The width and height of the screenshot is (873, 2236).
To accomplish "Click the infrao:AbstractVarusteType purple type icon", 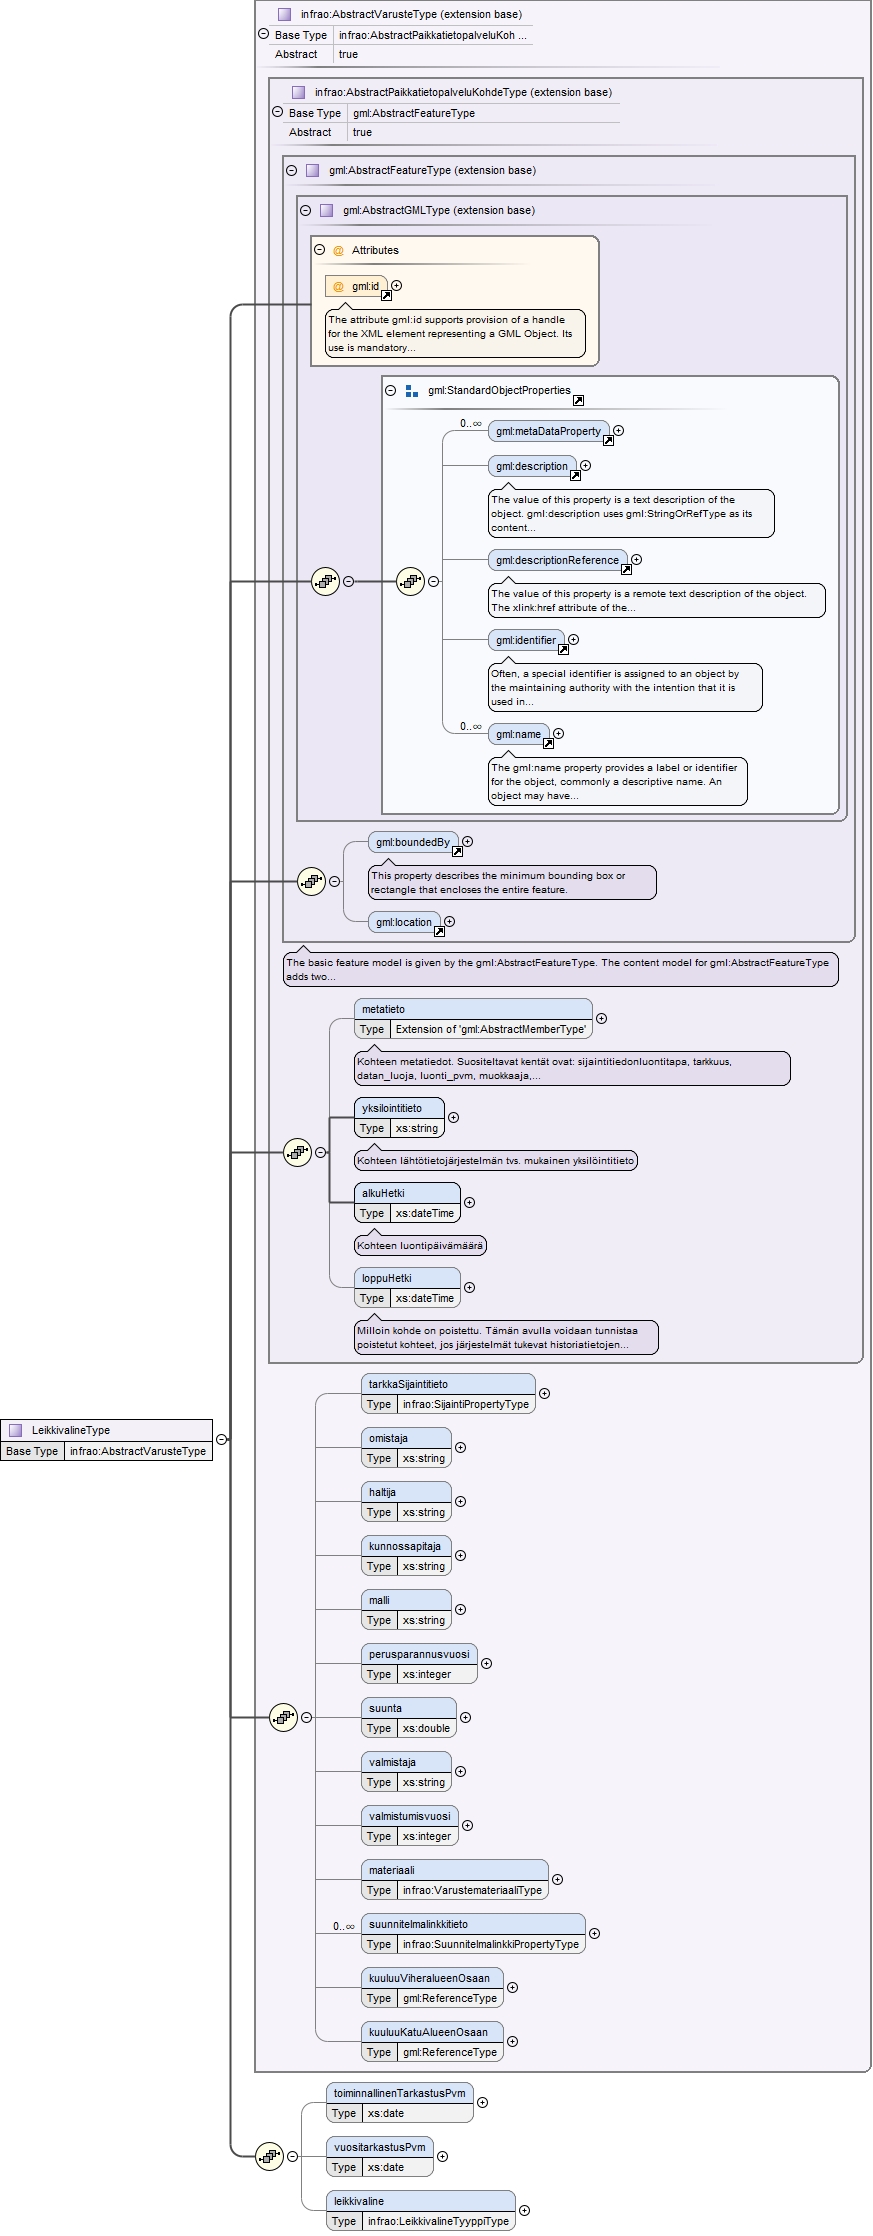I will [x=285, y=14].
